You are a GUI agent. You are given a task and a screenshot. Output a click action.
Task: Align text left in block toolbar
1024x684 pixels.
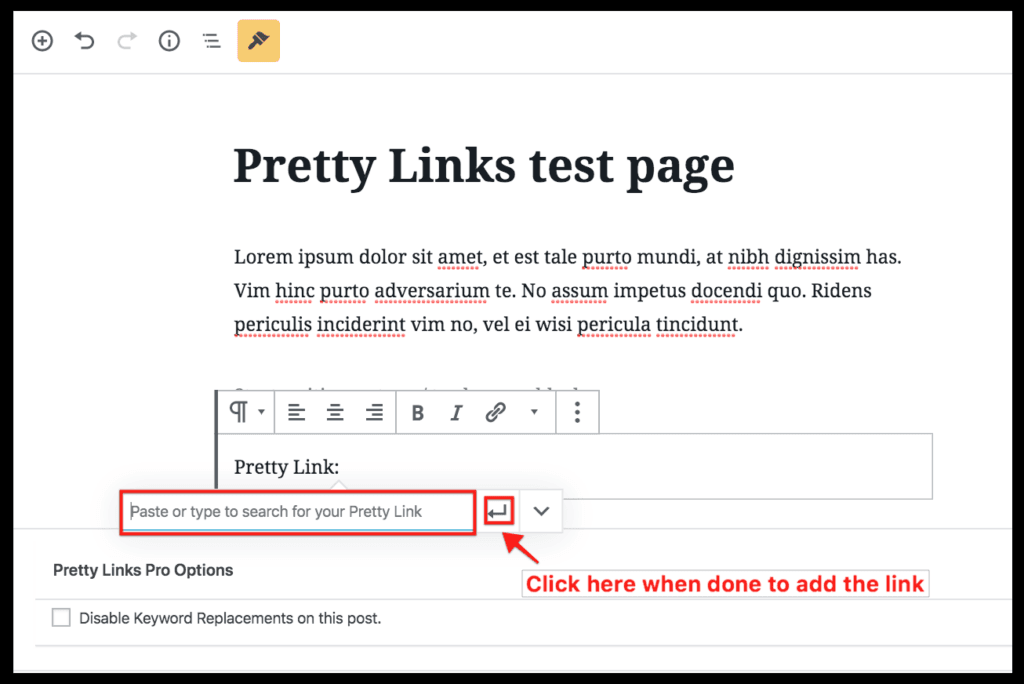297,412
